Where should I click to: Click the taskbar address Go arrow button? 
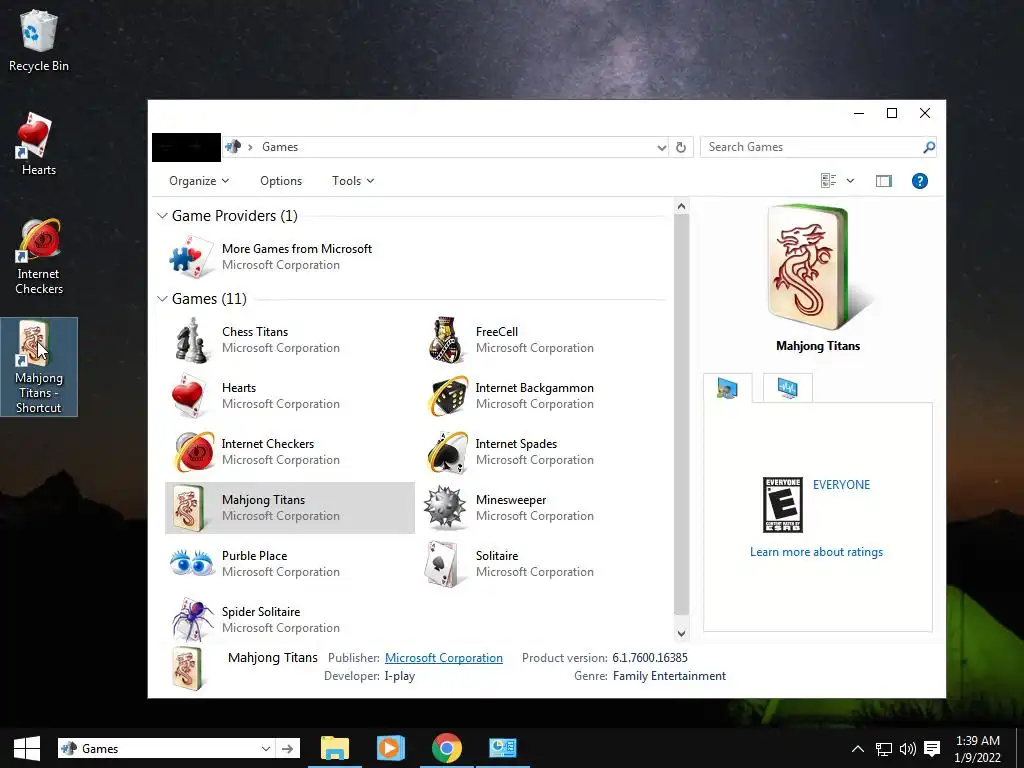pos(287,748)
